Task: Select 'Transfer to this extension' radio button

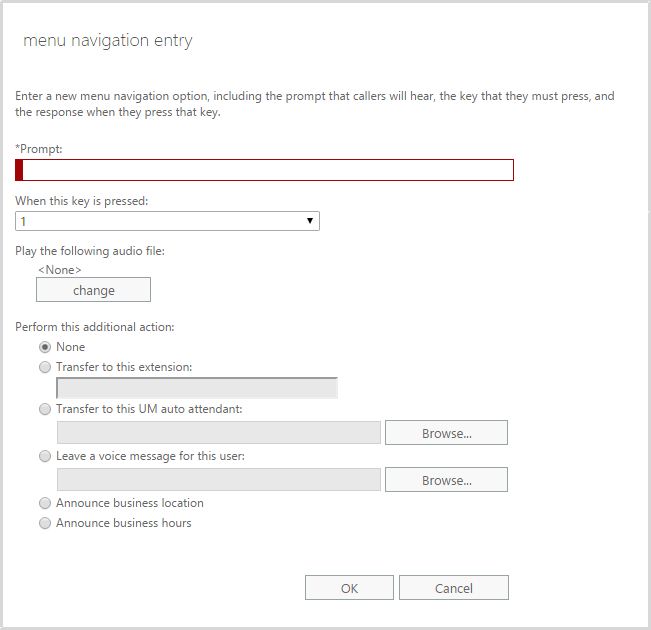Action: (45, 367)
